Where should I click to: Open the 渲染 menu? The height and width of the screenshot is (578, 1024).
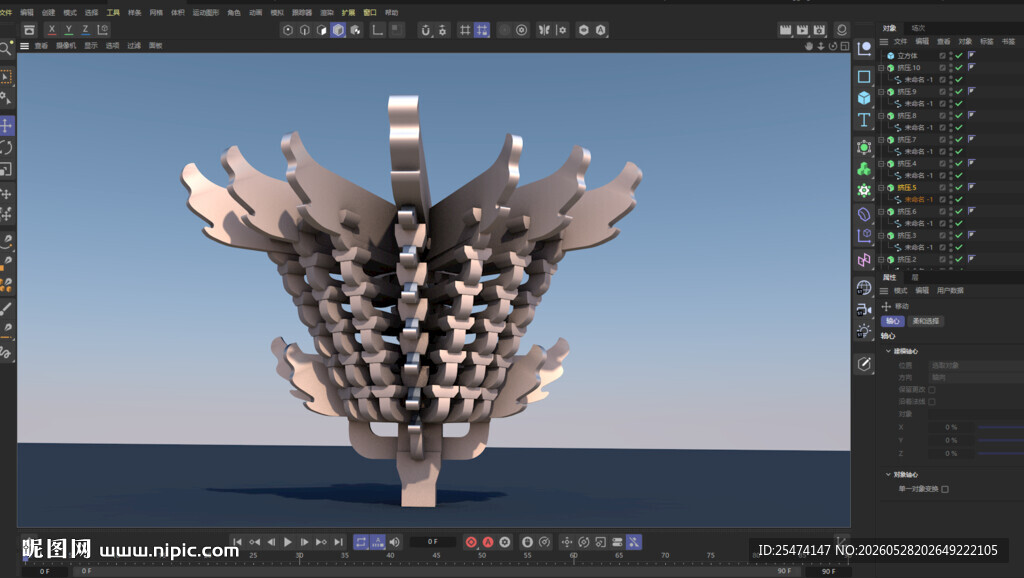click(x=327, y=12)
